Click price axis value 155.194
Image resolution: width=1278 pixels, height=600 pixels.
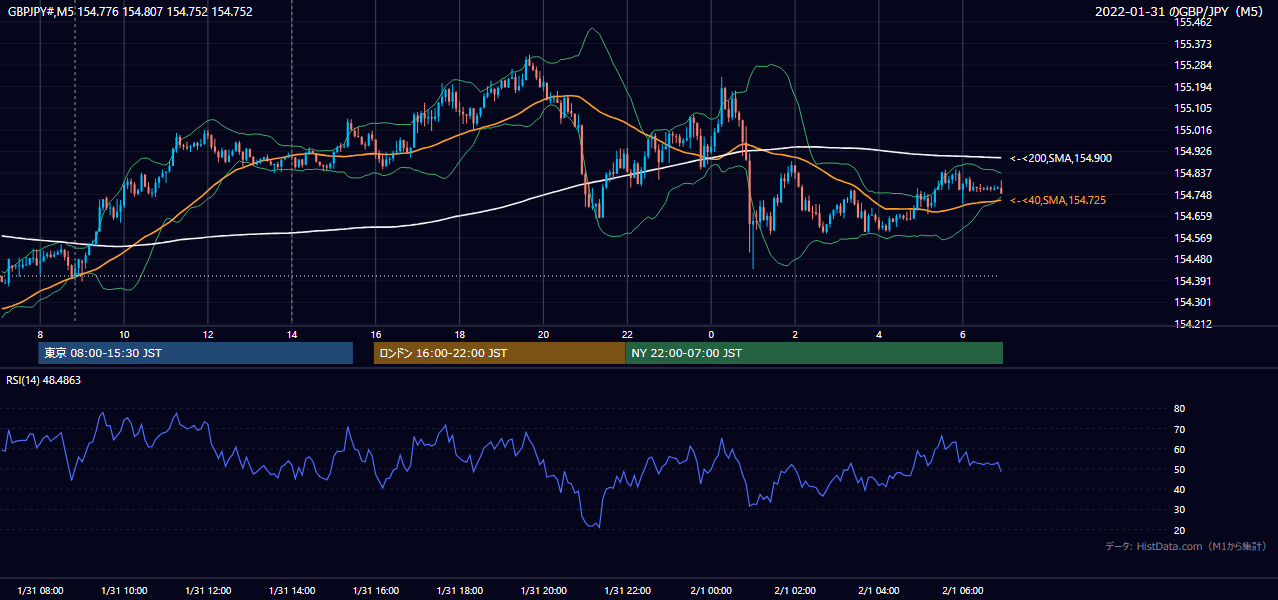[x=1194, y=87]
